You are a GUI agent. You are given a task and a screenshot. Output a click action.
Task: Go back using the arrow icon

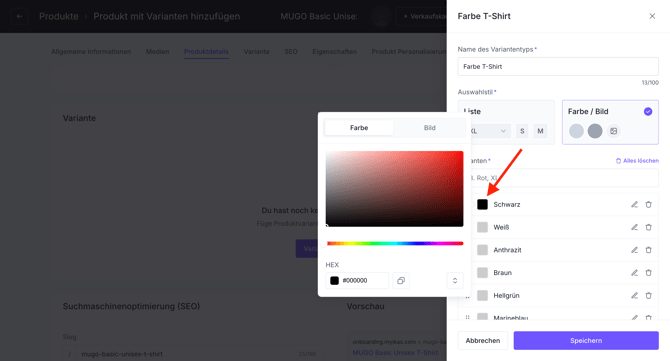tap(19, 16)
